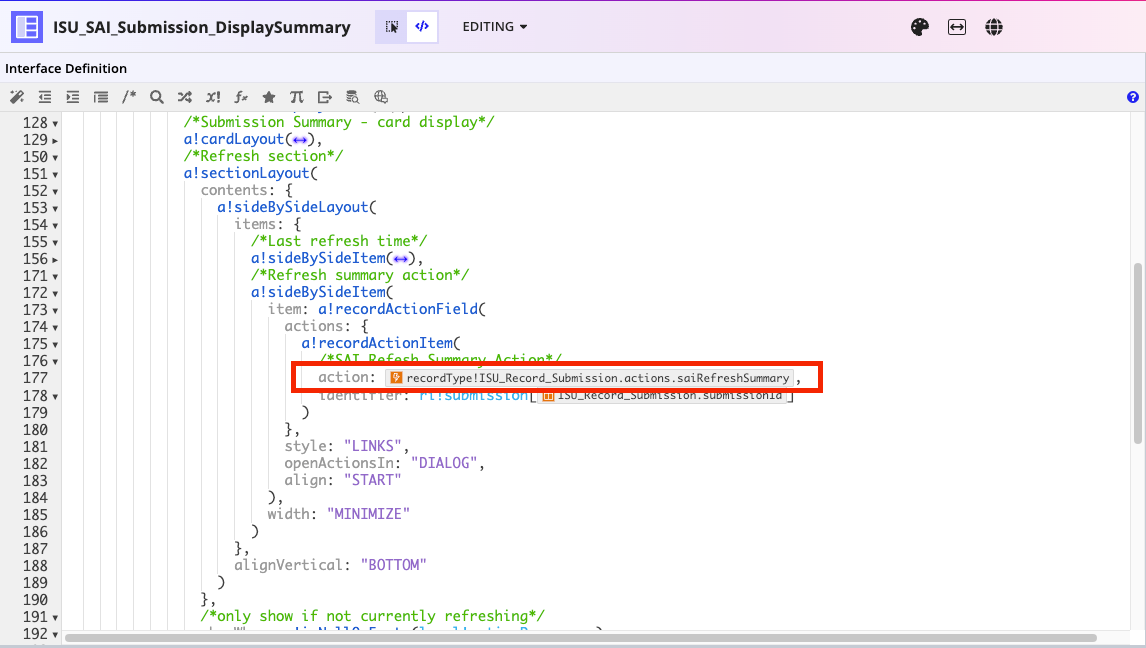
Task: Open the color palette icon in header
Action: [919, 27]
